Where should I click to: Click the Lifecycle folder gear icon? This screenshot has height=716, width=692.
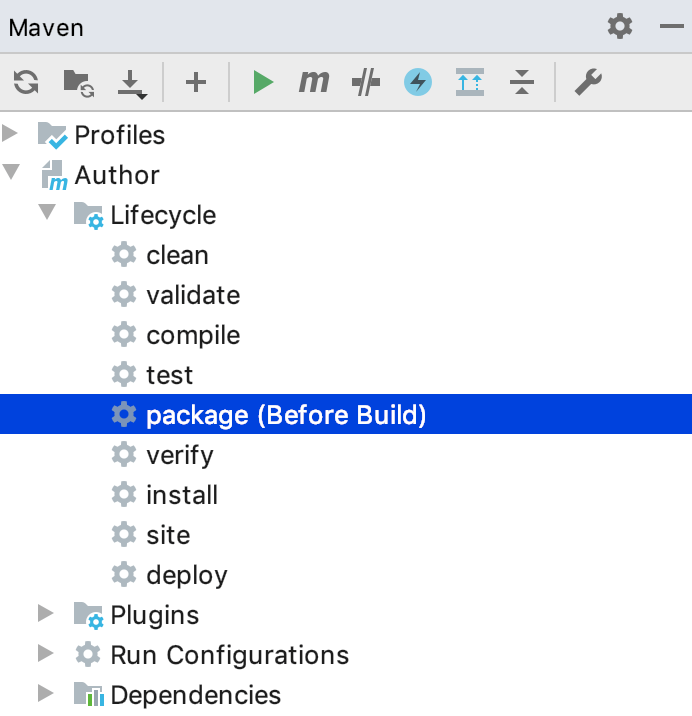tap(89, 216)
